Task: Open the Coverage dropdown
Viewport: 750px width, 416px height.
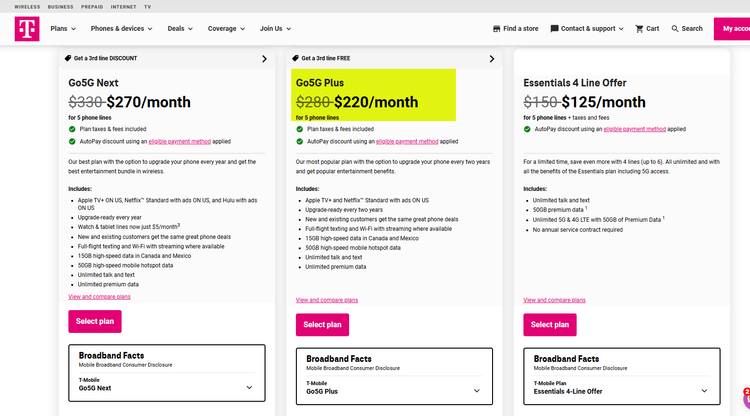Action: (226, 29)
